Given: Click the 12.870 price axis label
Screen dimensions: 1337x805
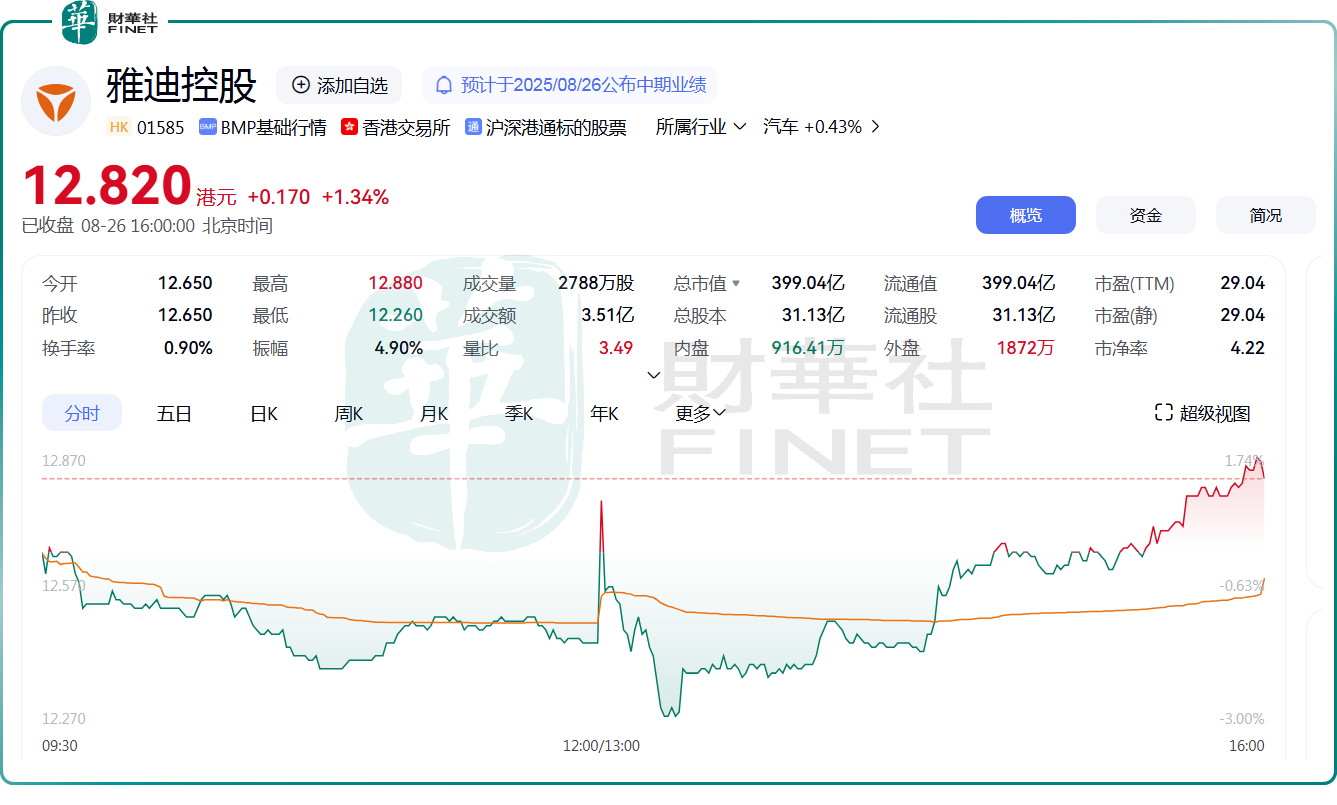Looking at the screenshot, I should coord(64,461).
